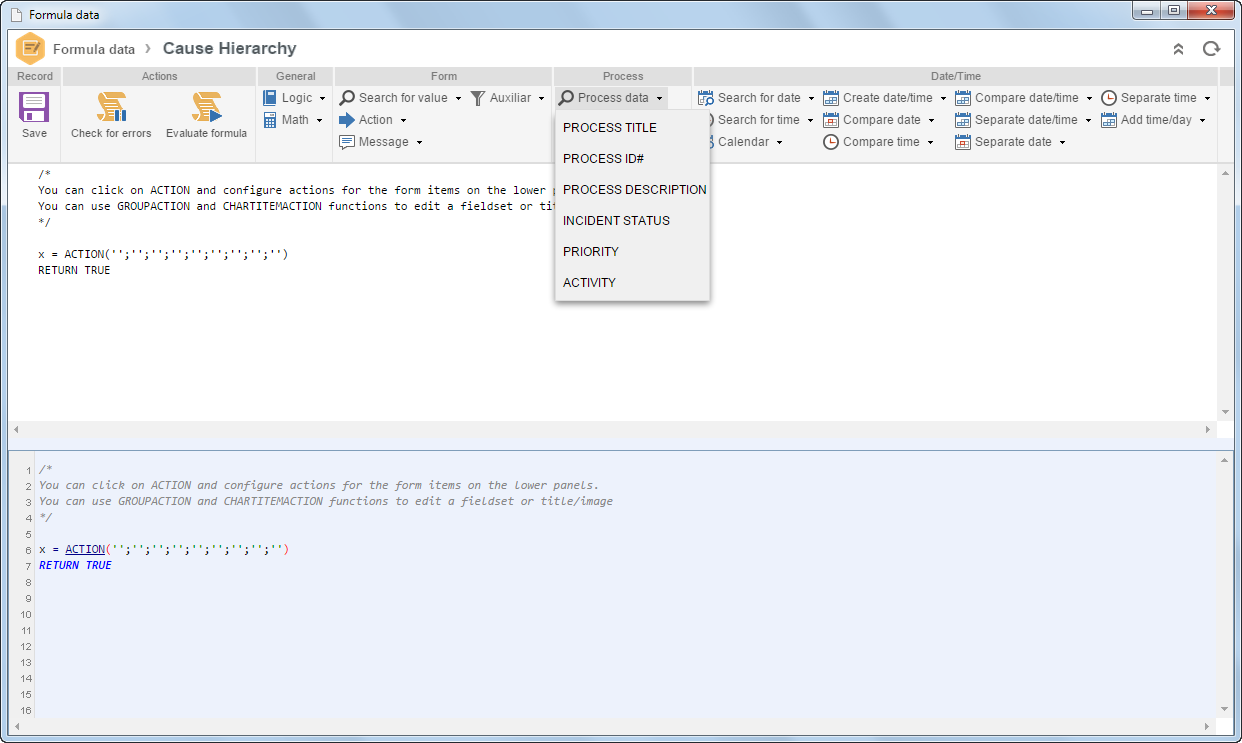
Task: Click the Add time/day button
Action: (1155, 120)
